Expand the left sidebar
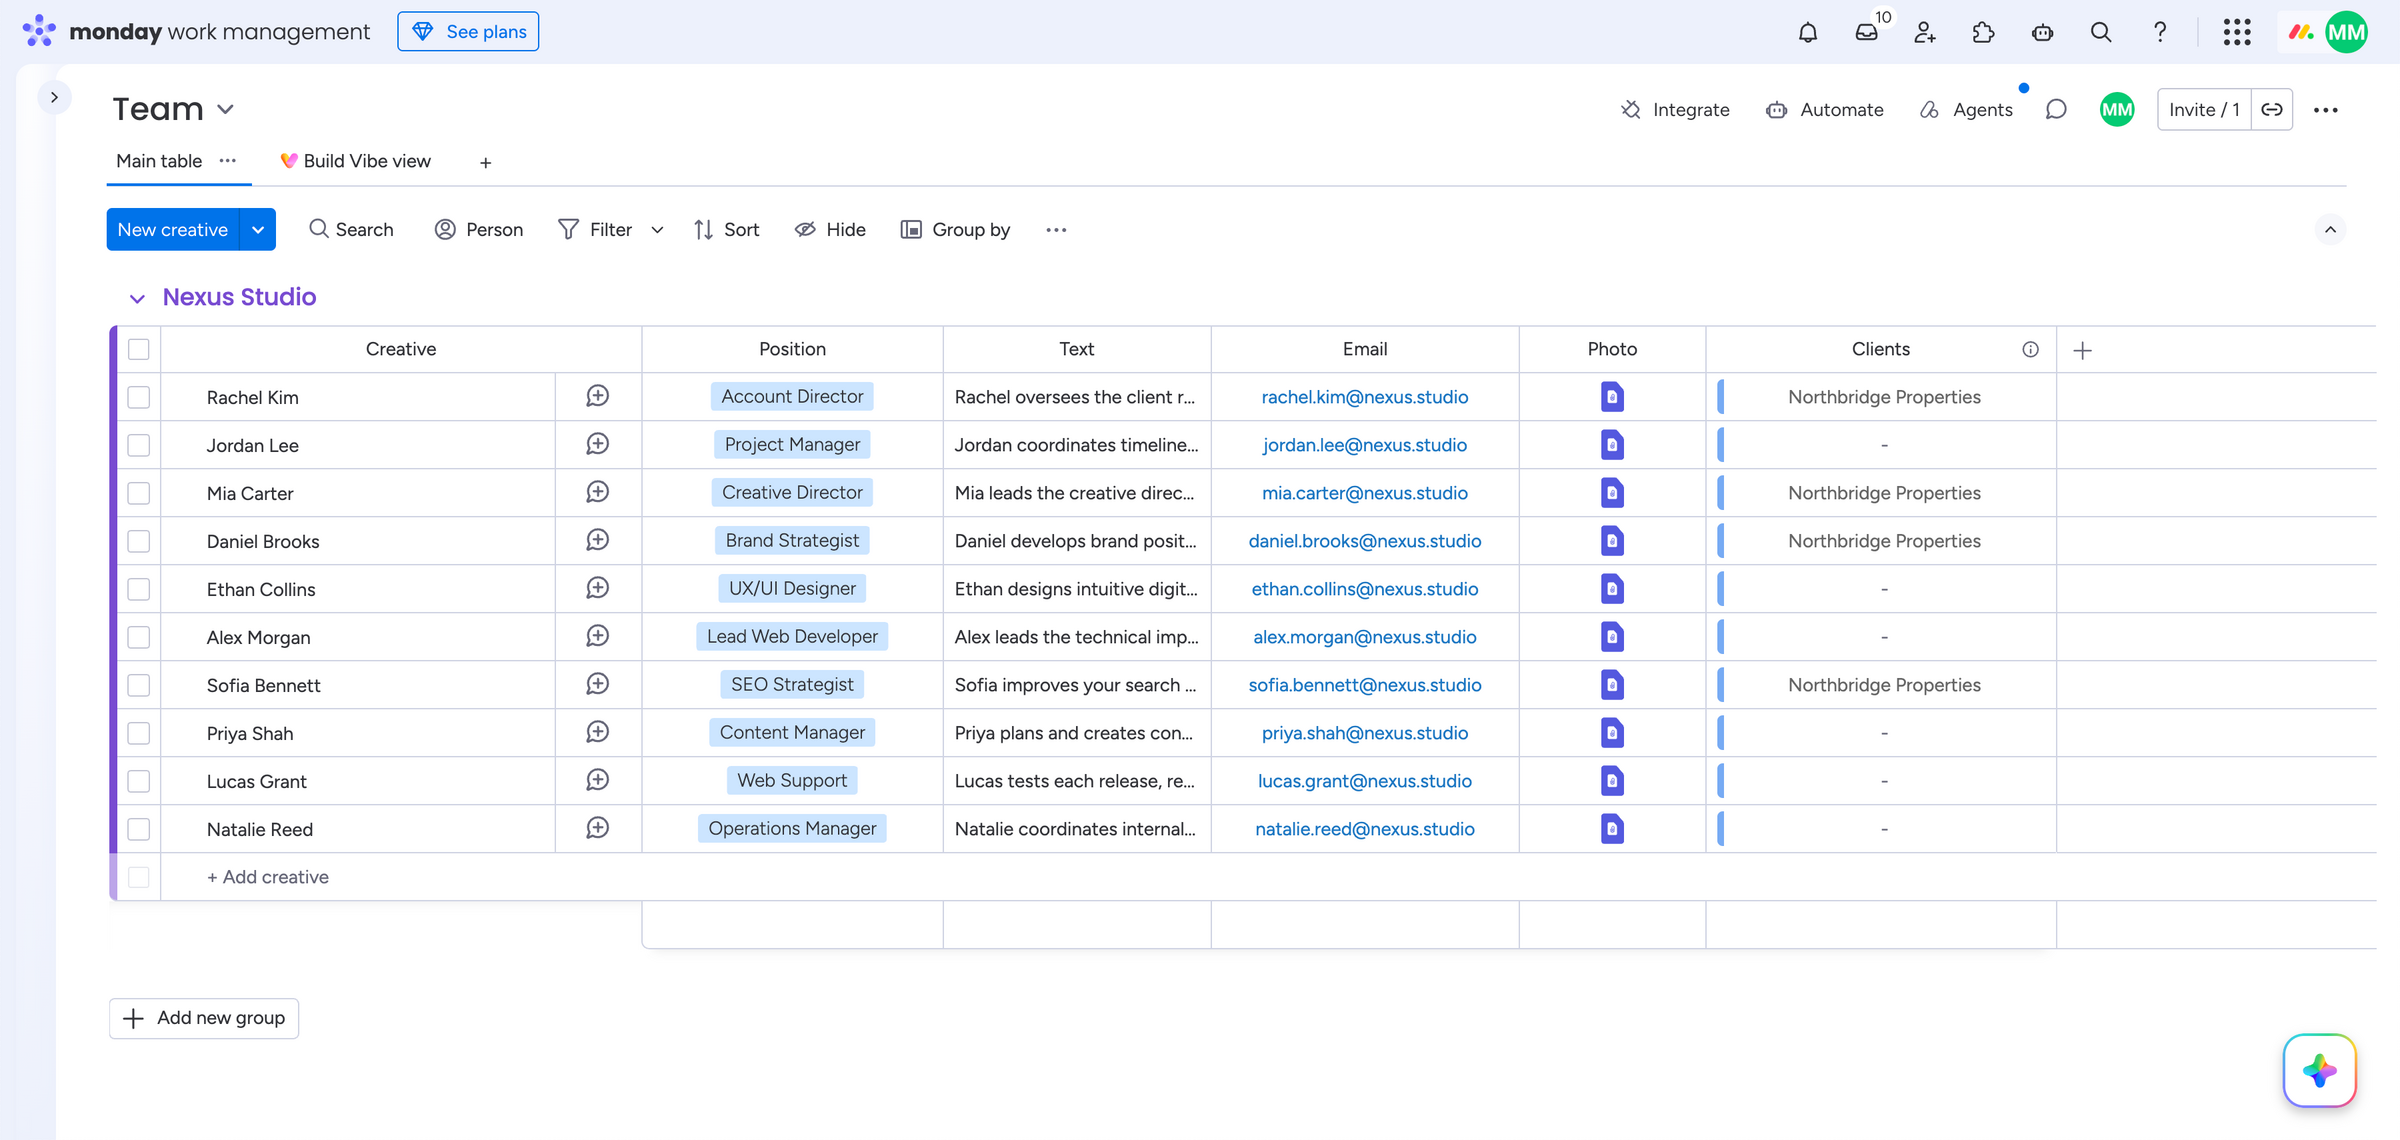This screenshot has height=1140, width=2400. [54, 97]
